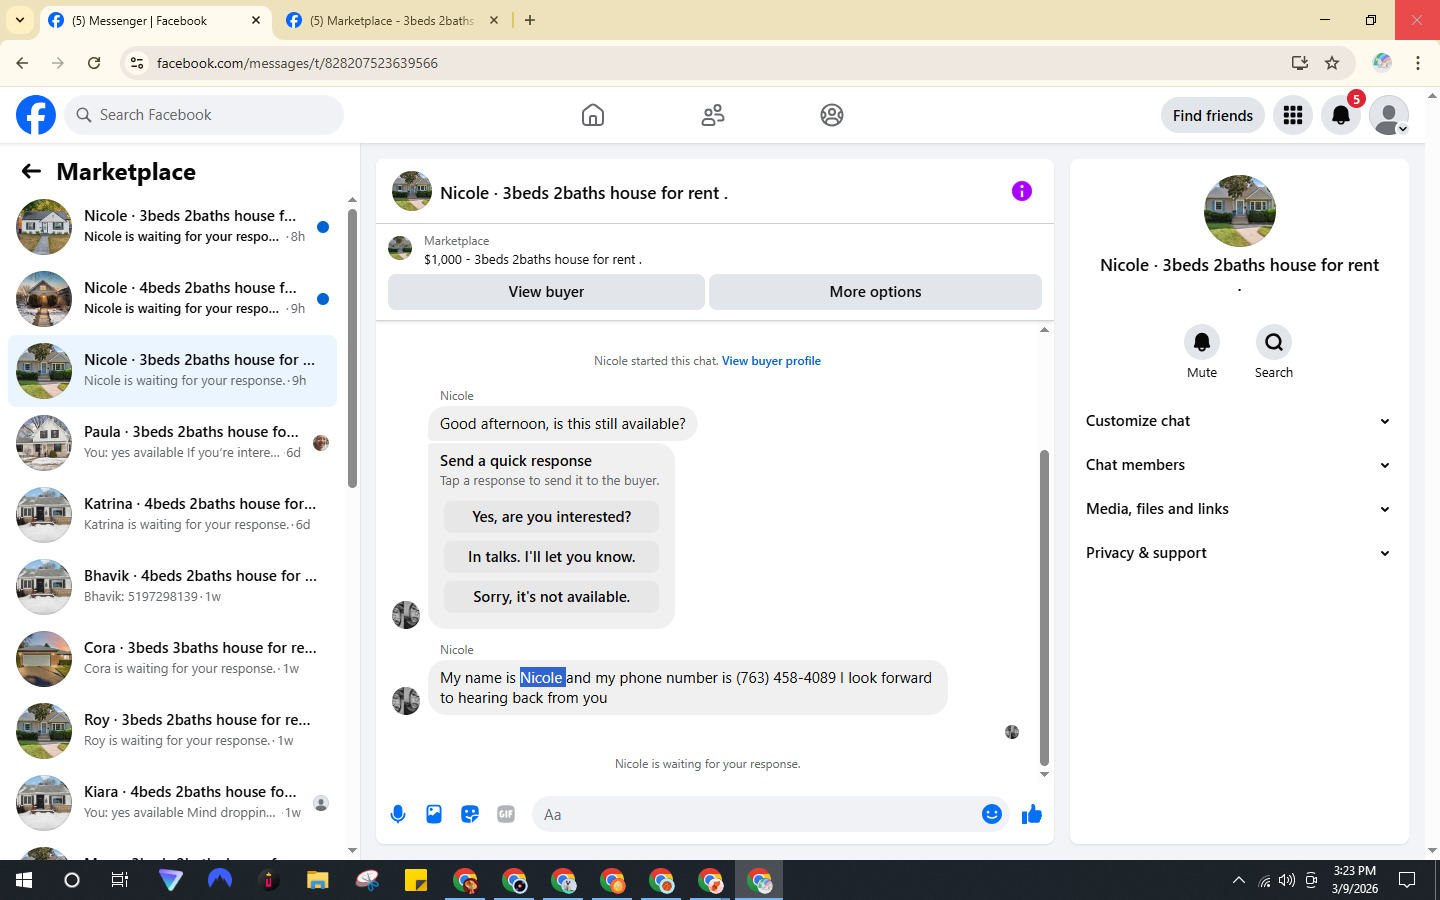Open conversation information purple icon
The height and width of the screenshot is (900, 1440).
pos(1021,191)
